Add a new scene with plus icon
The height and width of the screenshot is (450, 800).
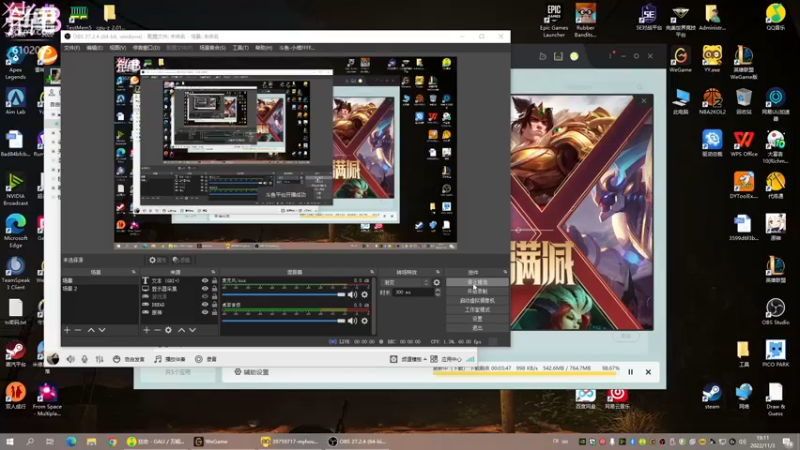tap(67, 330)
